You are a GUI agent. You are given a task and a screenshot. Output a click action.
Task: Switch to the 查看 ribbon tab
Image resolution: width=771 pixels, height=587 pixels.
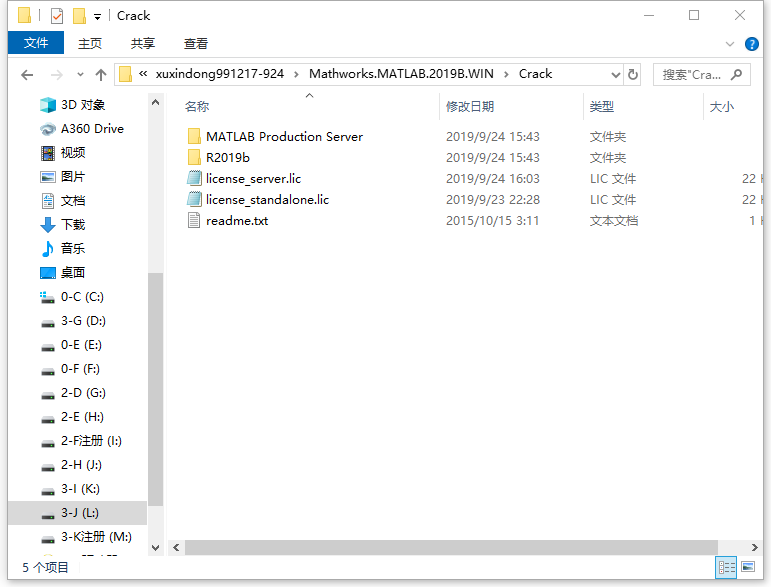point(196,43)
